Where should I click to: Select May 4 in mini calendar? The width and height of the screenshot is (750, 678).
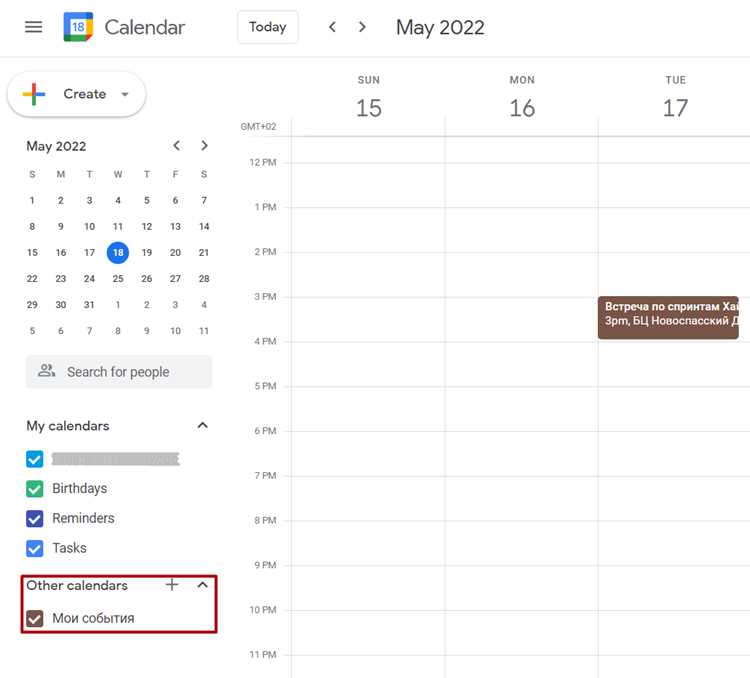118,200
